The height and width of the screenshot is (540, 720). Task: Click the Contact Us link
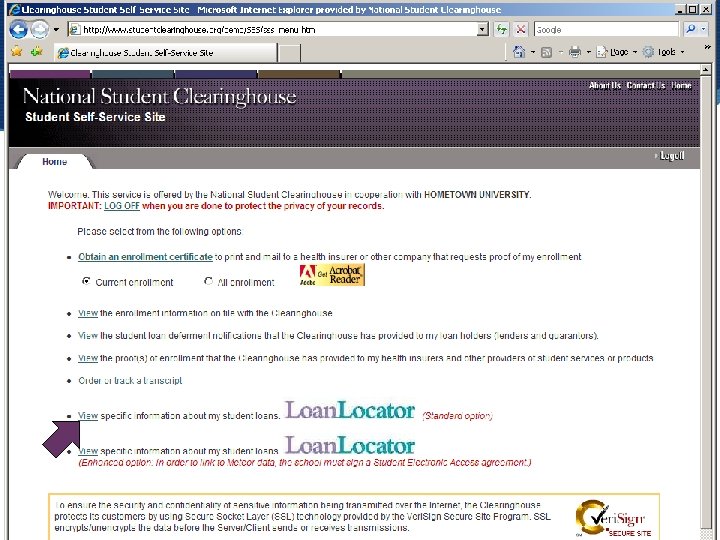click(646, 85)
